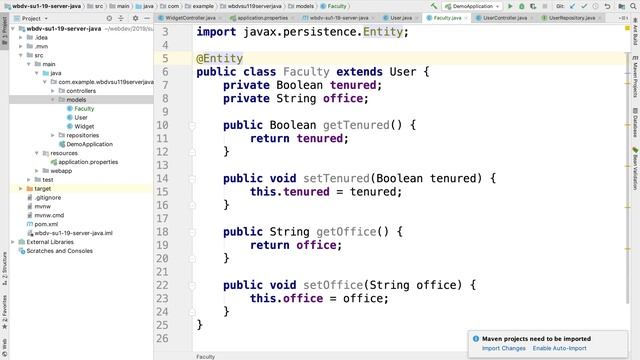Fold getTenured method at line 10 gutter

click(192, 125)
